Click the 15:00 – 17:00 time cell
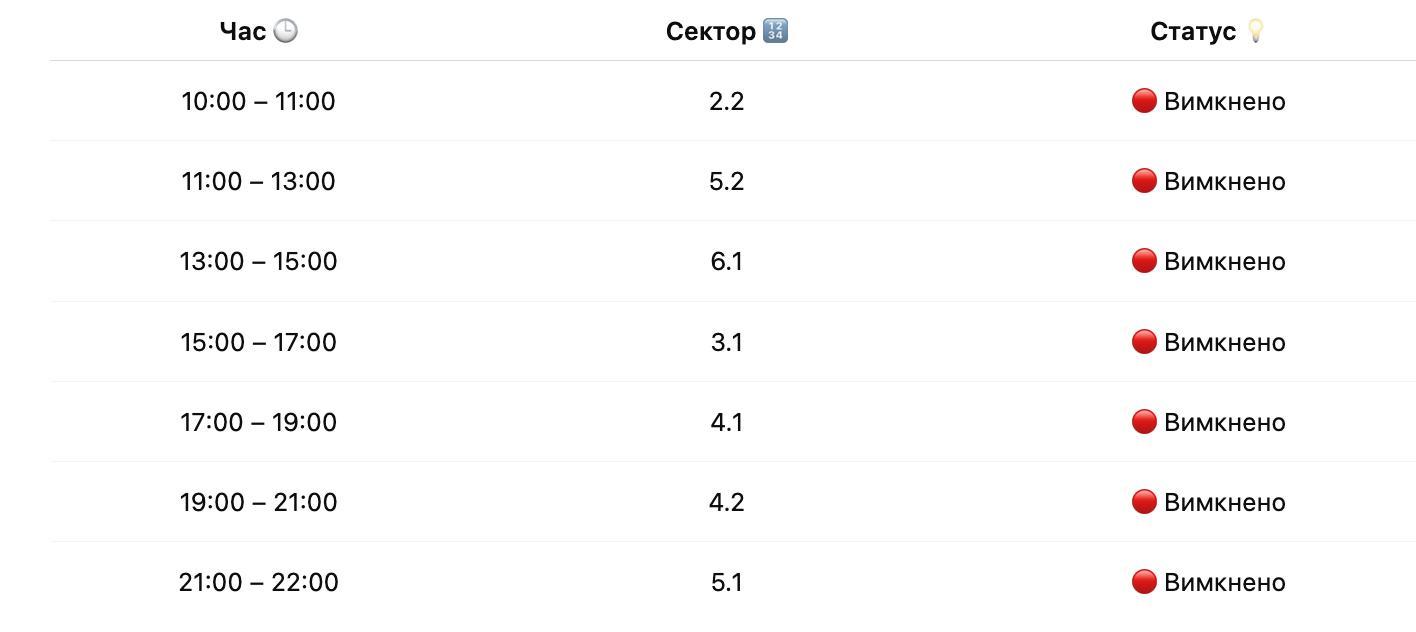Viewport: 1416px width, 632px height. pyautogui.click(x=259, y=342)
